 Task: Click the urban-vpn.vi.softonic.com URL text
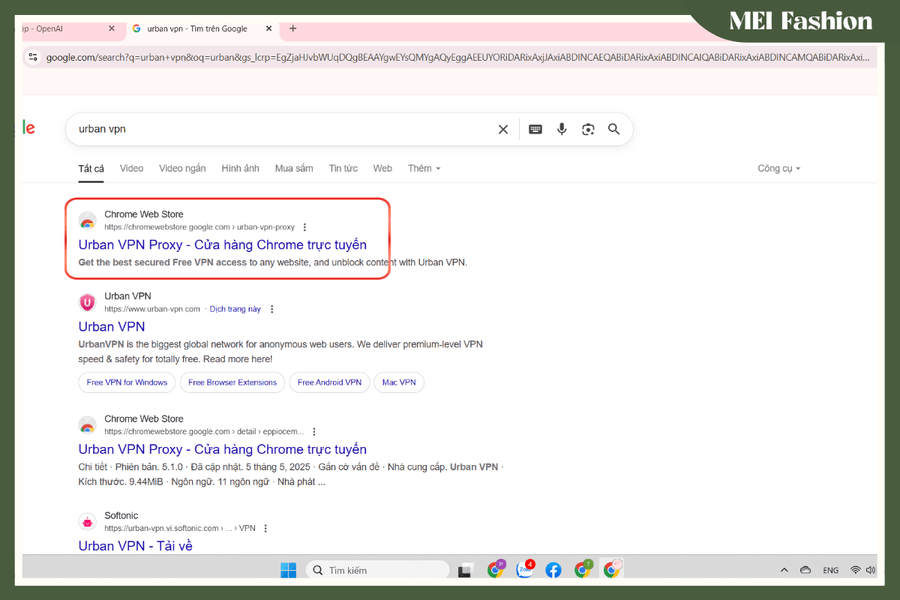click(180, 528)
